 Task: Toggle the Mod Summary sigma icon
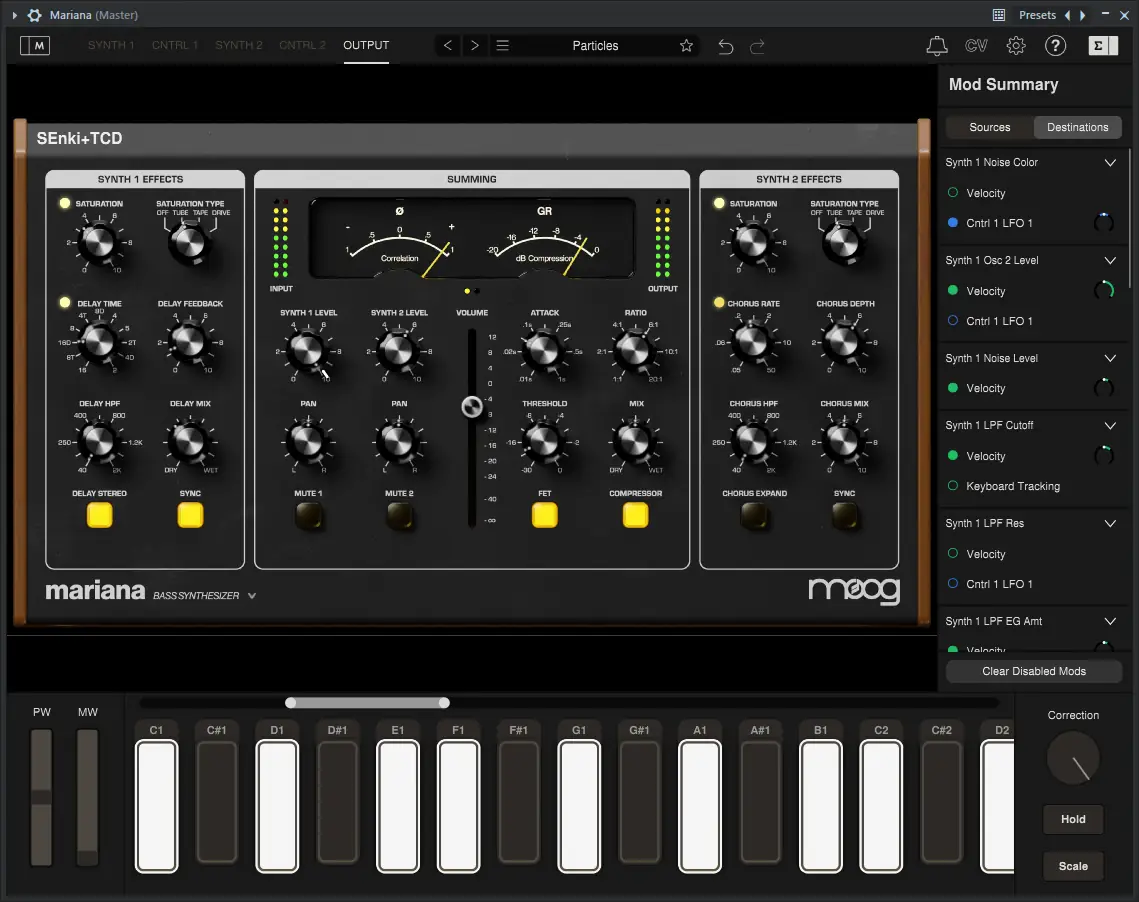click(x=1103, y=46)
